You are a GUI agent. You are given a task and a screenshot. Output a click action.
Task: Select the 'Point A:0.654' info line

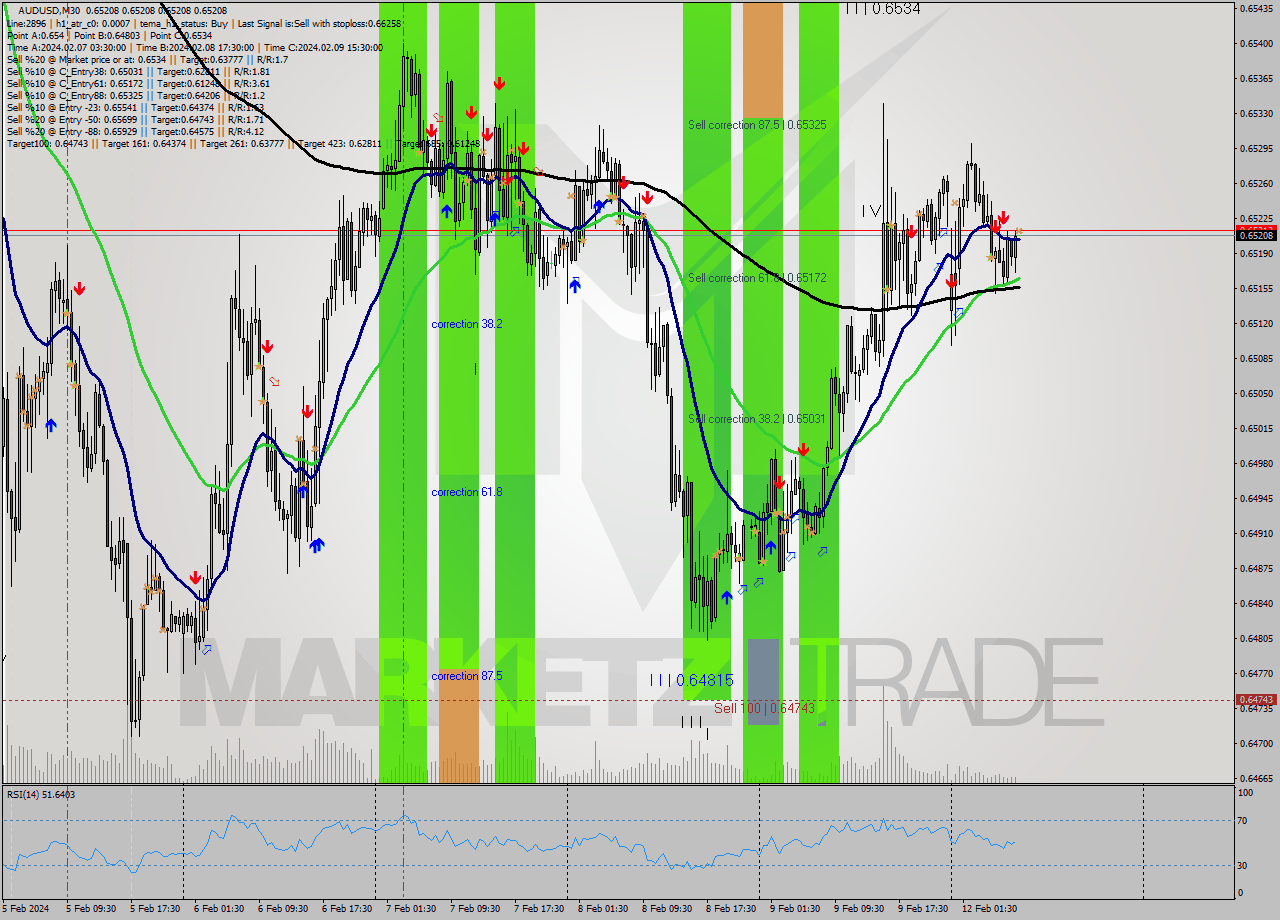pyautogui.click(x=109, y=35)
